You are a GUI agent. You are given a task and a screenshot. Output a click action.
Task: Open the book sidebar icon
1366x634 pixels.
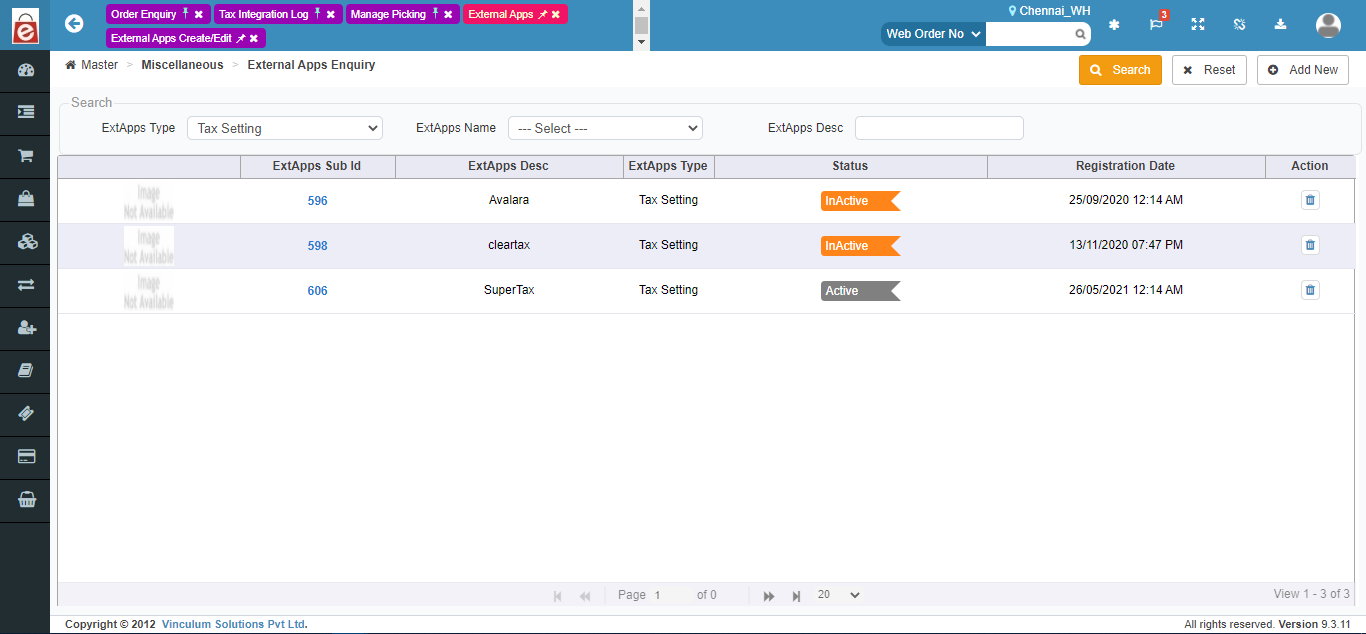26,371
